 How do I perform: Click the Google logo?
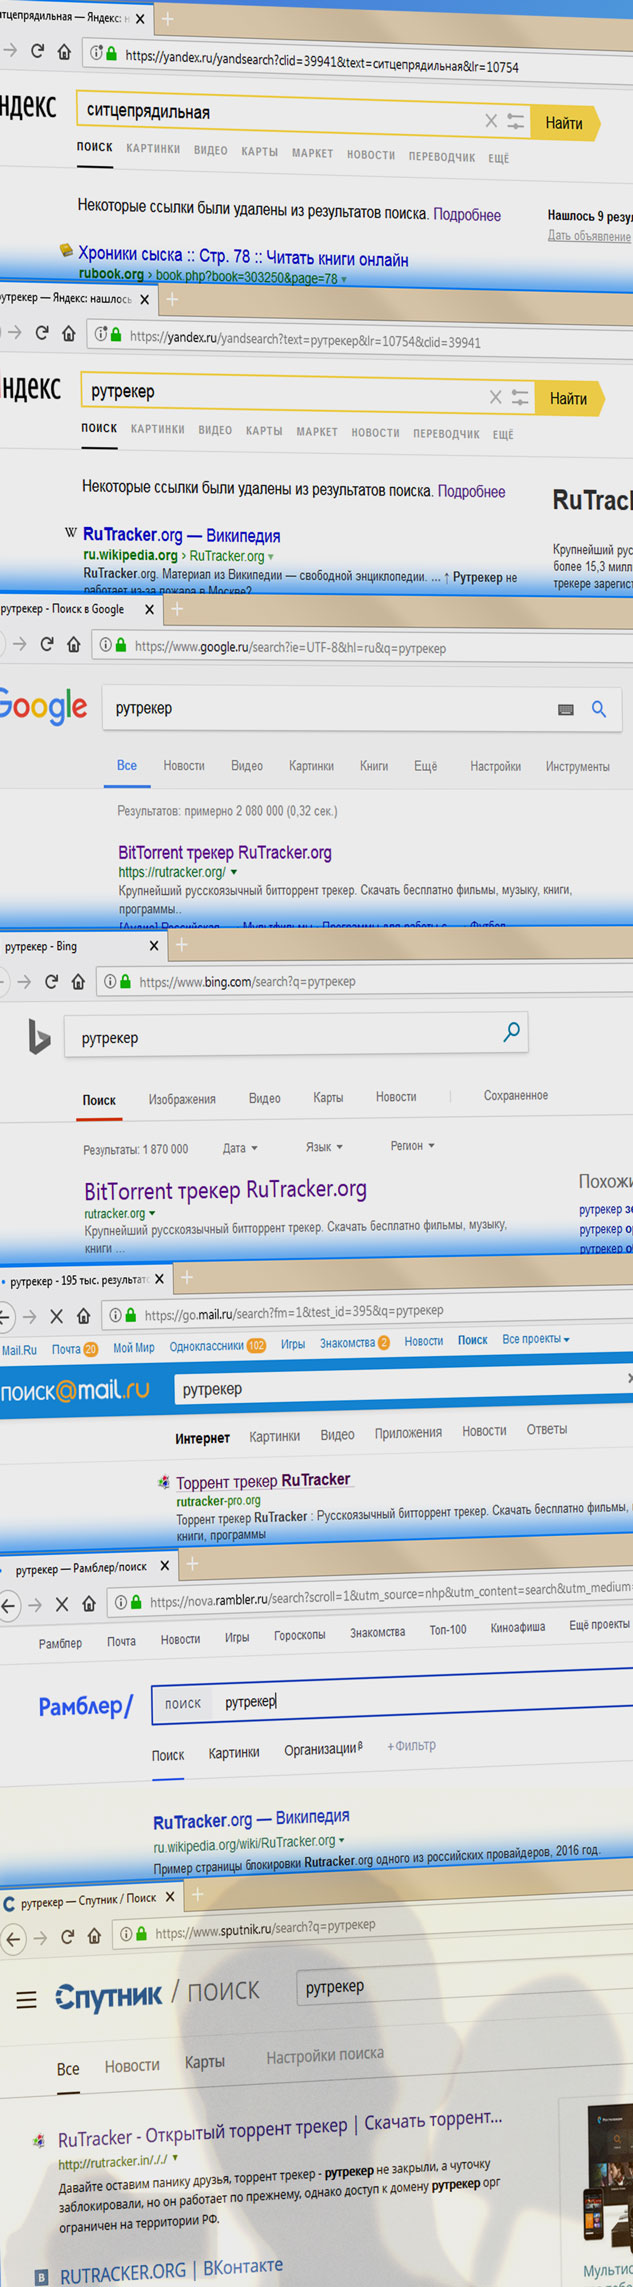coord(42,707)
